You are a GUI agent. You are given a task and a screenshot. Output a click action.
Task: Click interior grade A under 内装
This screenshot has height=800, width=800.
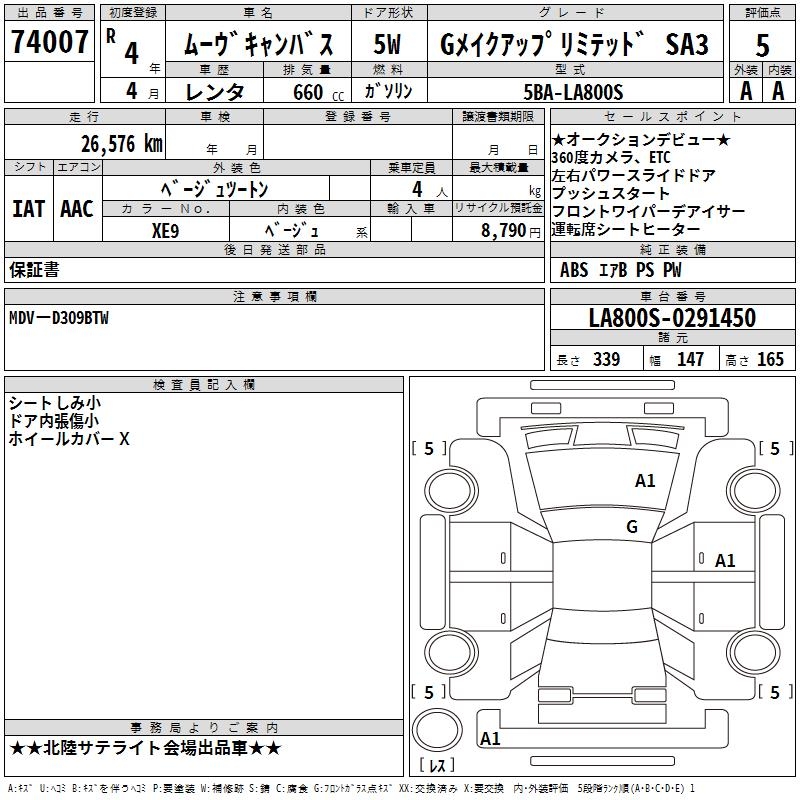(778, 91)
